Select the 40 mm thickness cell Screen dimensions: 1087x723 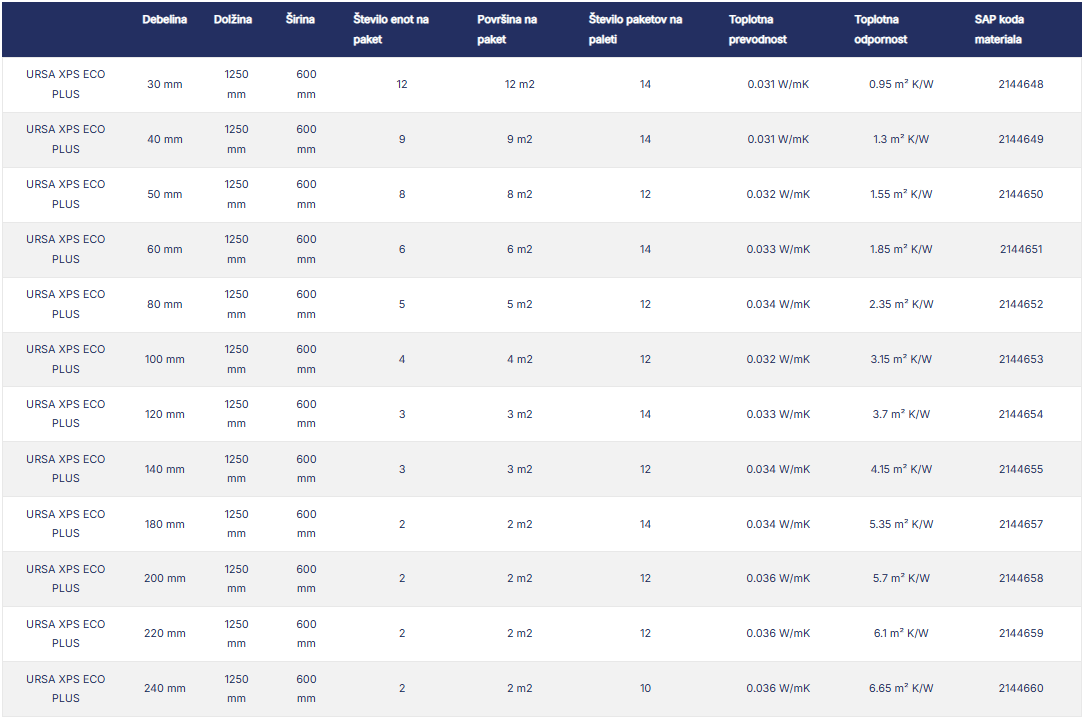pyautogui.click(x=165, y=140)
